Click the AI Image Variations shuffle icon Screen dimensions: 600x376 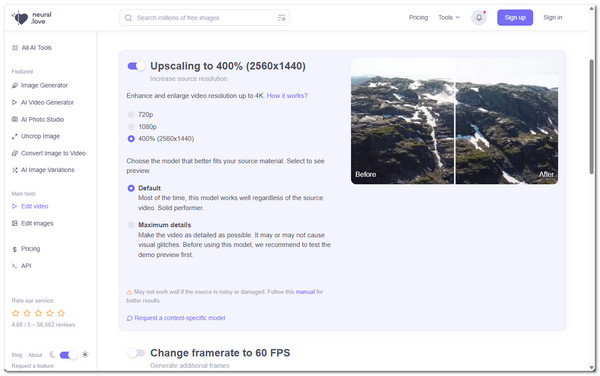(15, 170)
